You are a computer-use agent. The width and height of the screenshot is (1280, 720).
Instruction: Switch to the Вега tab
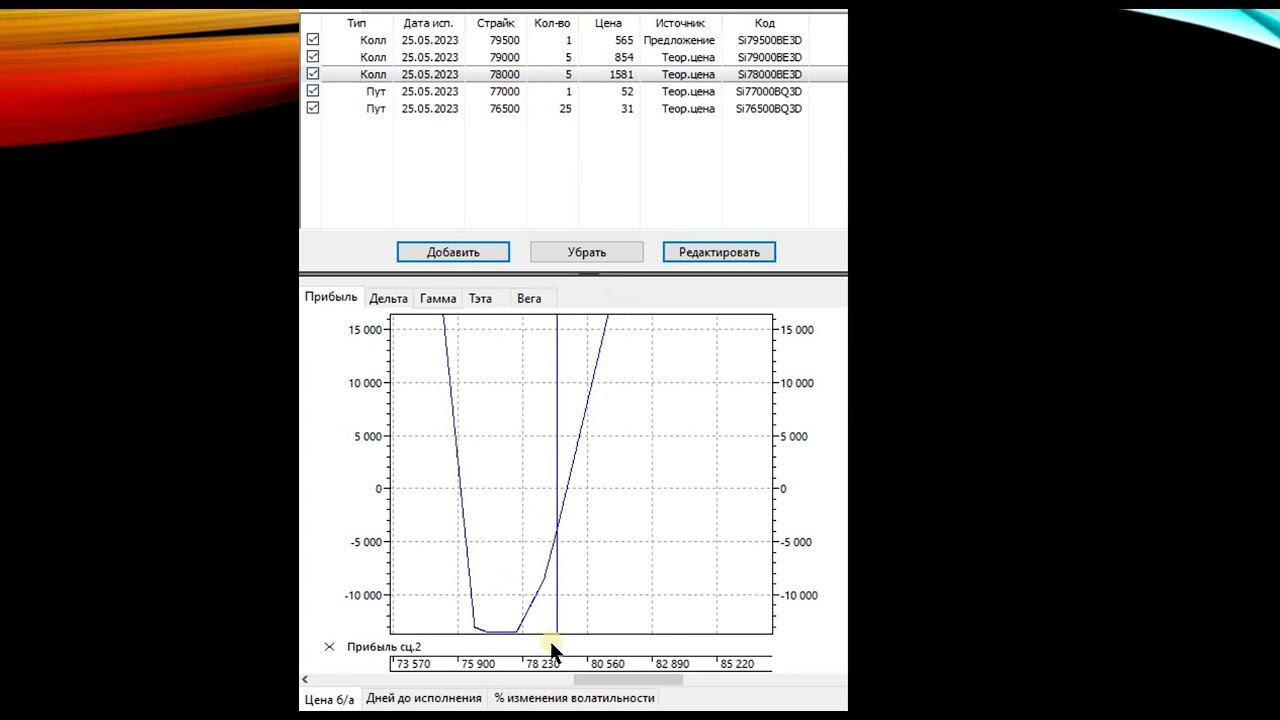click(529, 298)
